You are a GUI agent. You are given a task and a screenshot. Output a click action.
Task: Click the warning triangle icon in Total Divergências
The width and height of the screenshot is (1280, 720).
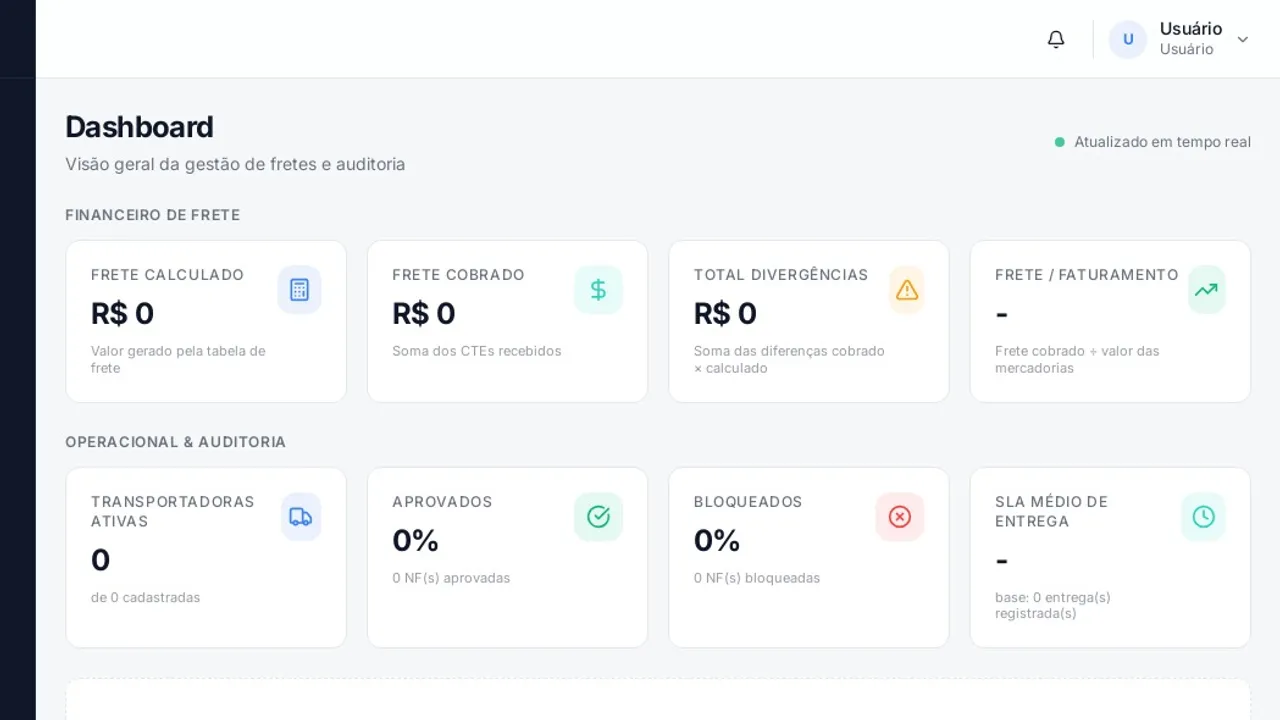coord(907,290)
